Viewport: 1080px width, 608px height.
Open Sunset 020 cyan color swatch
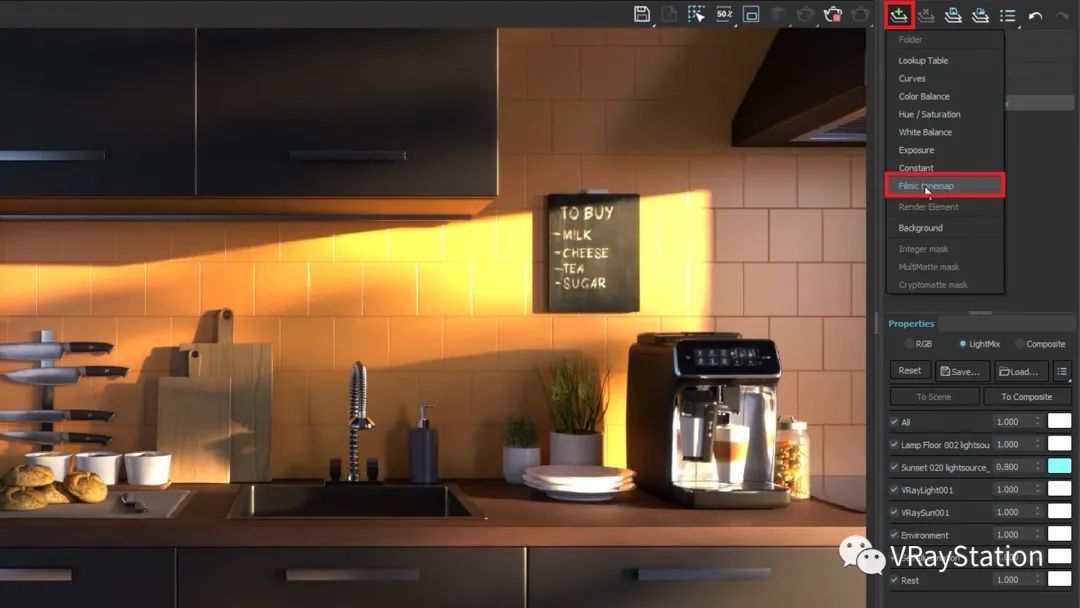[1059, 466]
